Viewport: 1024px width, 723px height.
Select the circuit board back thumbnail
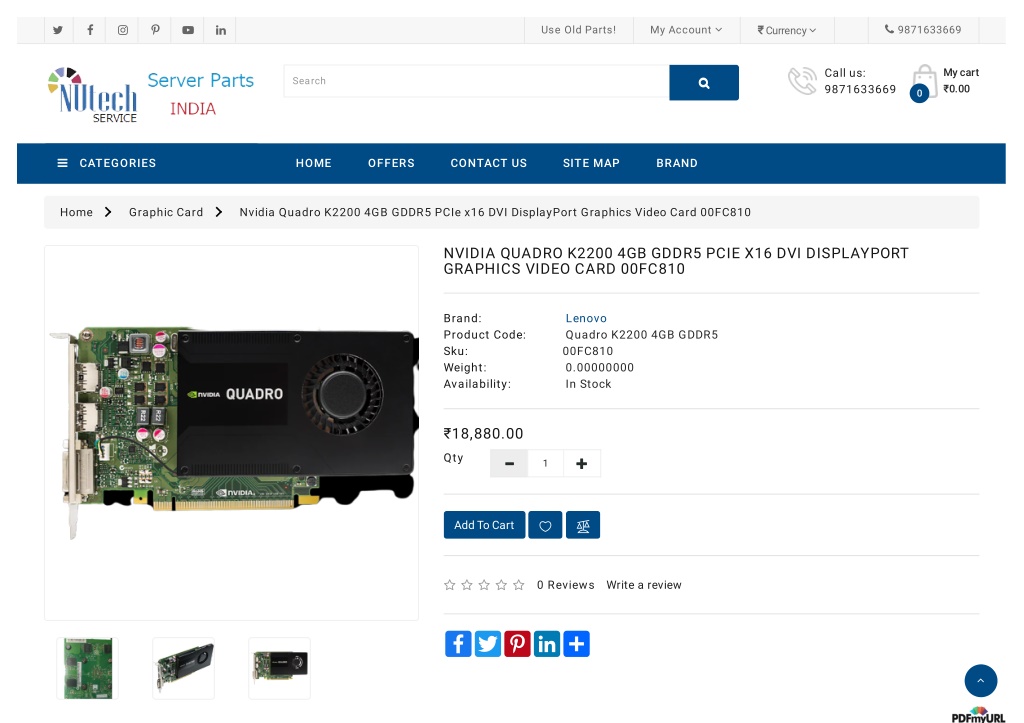(x=88, y=669)
